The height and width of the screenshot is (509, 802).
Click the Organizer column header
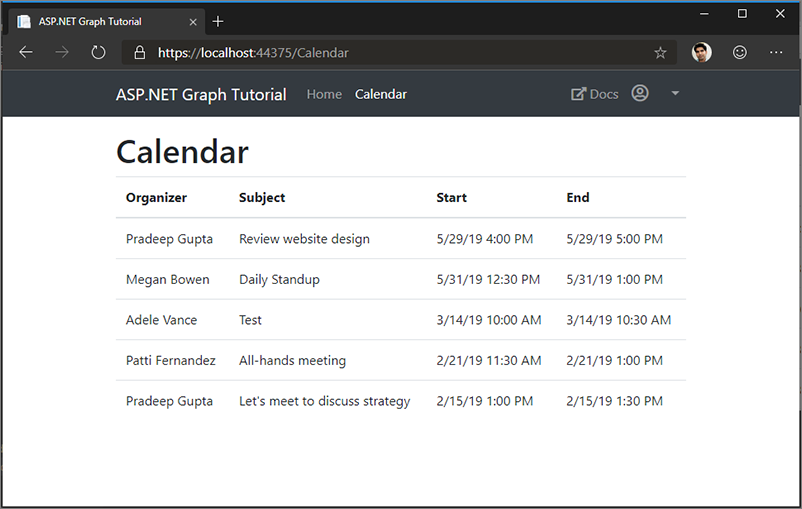[157, 197]
